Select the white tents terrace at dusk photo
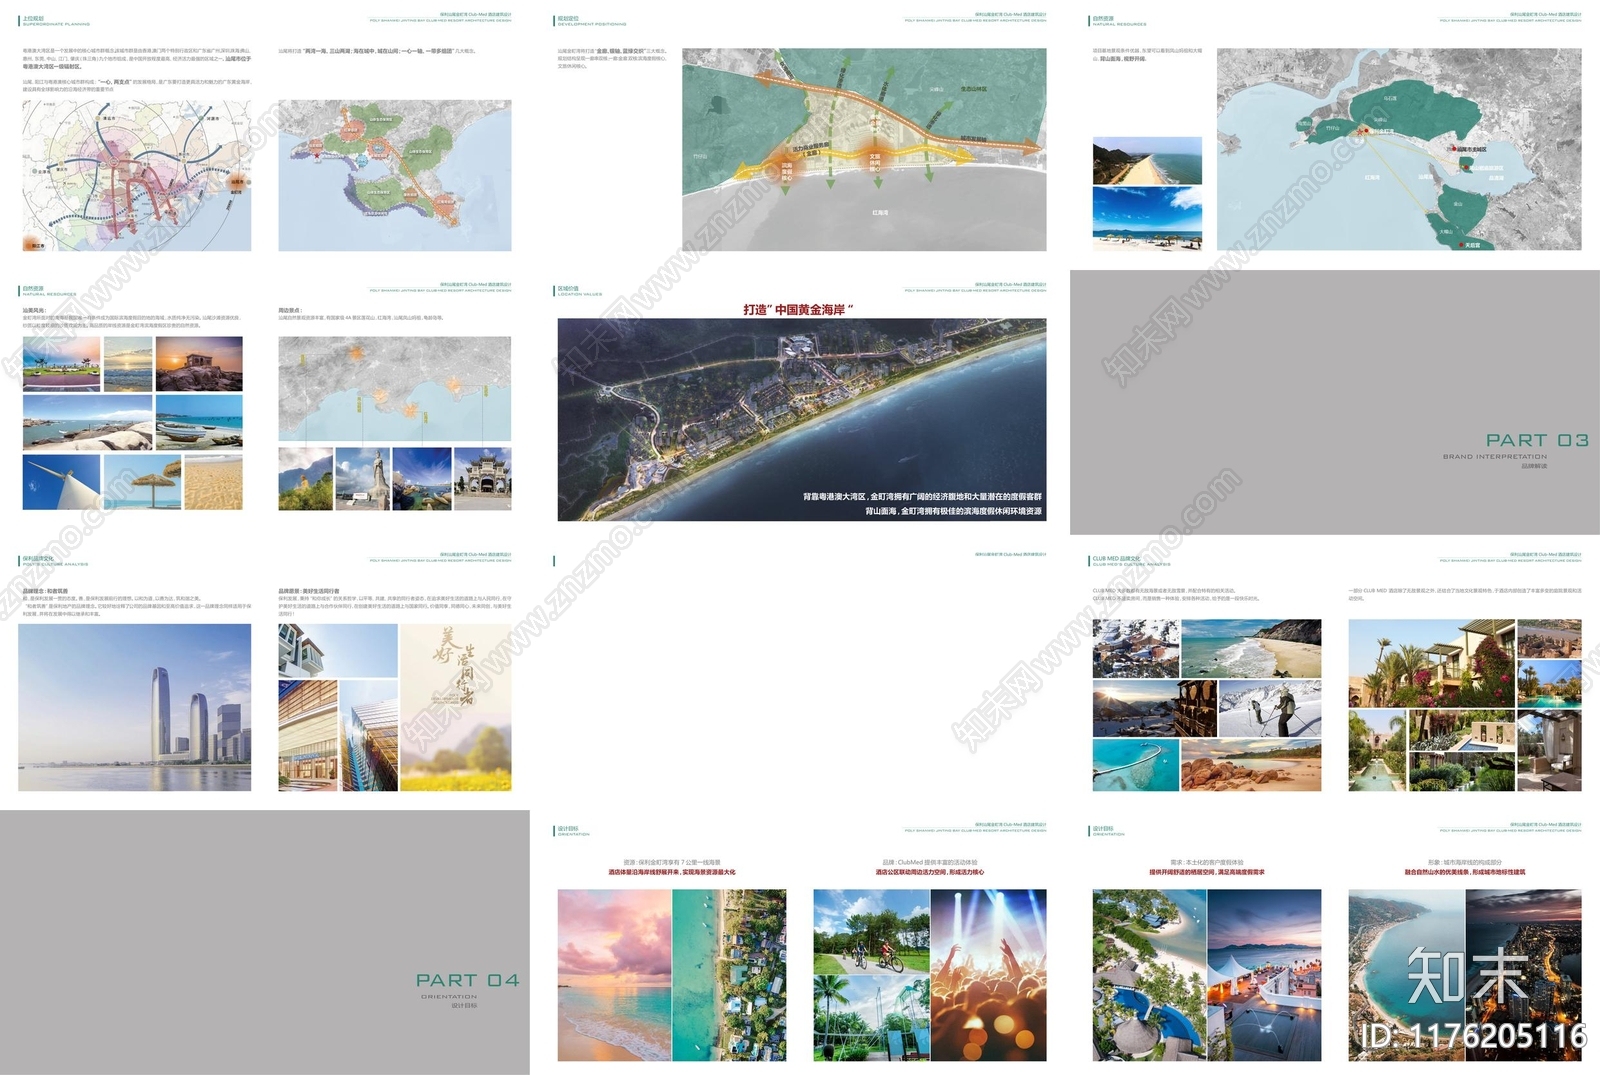Image resolution: width=1600 pixels, height=1075 pixels. [x=1264, y=975]
